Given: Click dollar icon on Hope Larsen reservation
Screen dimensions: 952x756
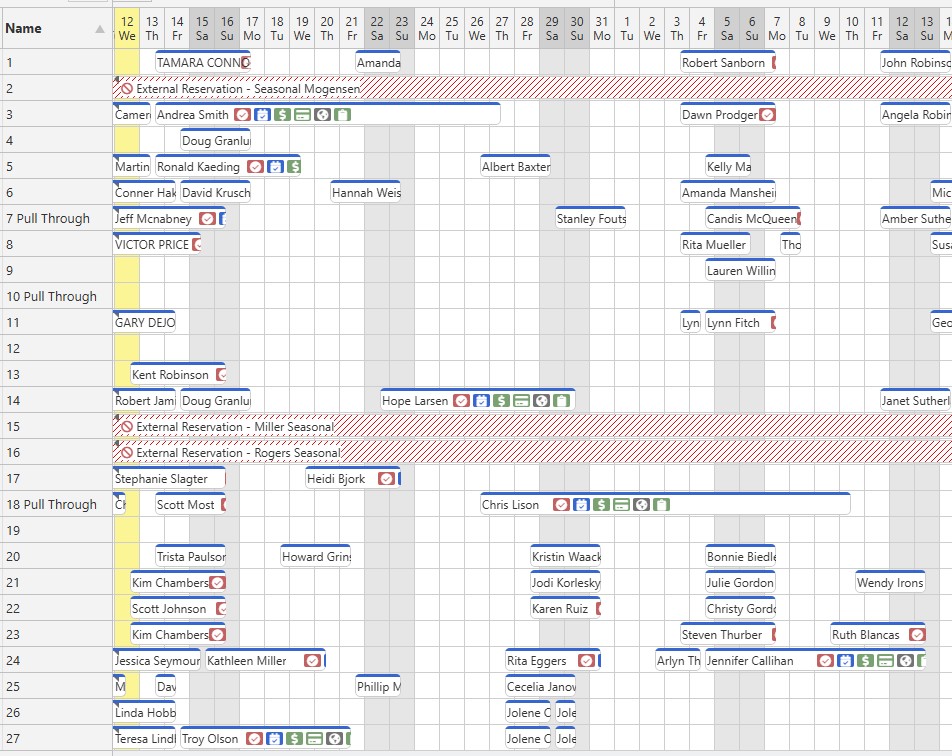Looking at the screenshot, I should (502, 401).
